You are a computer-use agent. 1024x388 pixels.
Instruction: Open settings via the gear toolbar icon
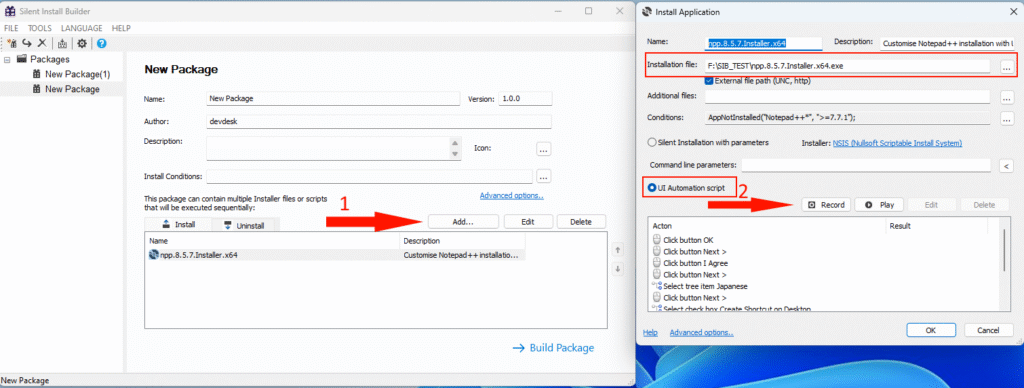pos(82,43)
